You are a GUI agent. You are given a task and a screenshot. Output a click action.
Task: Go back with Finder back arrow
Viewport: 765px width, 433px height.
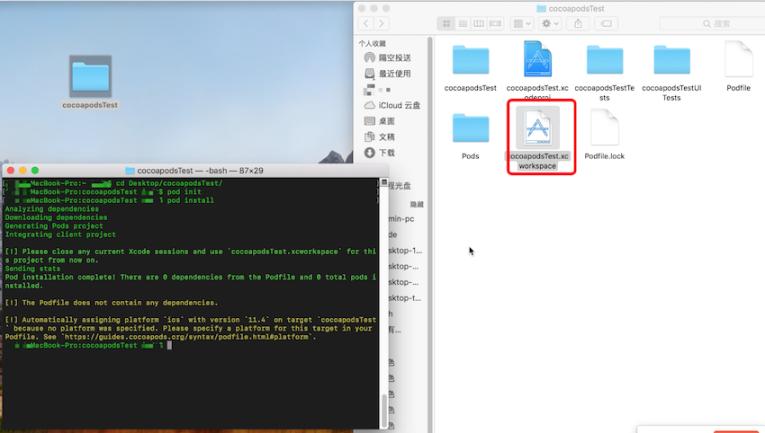tap(368, 22)
